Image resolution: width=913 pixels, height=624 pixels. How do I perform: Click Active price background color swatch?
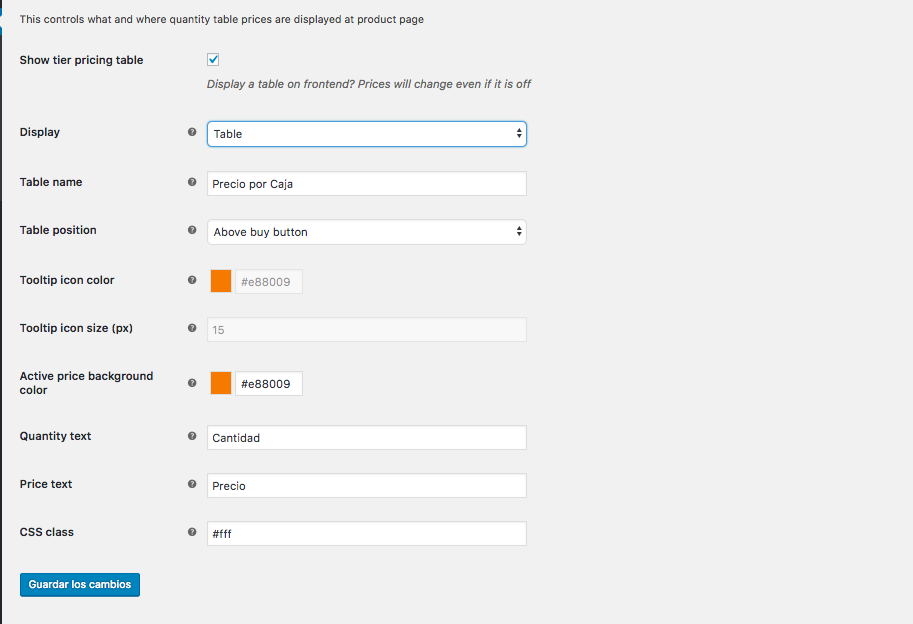pos(221,384)
